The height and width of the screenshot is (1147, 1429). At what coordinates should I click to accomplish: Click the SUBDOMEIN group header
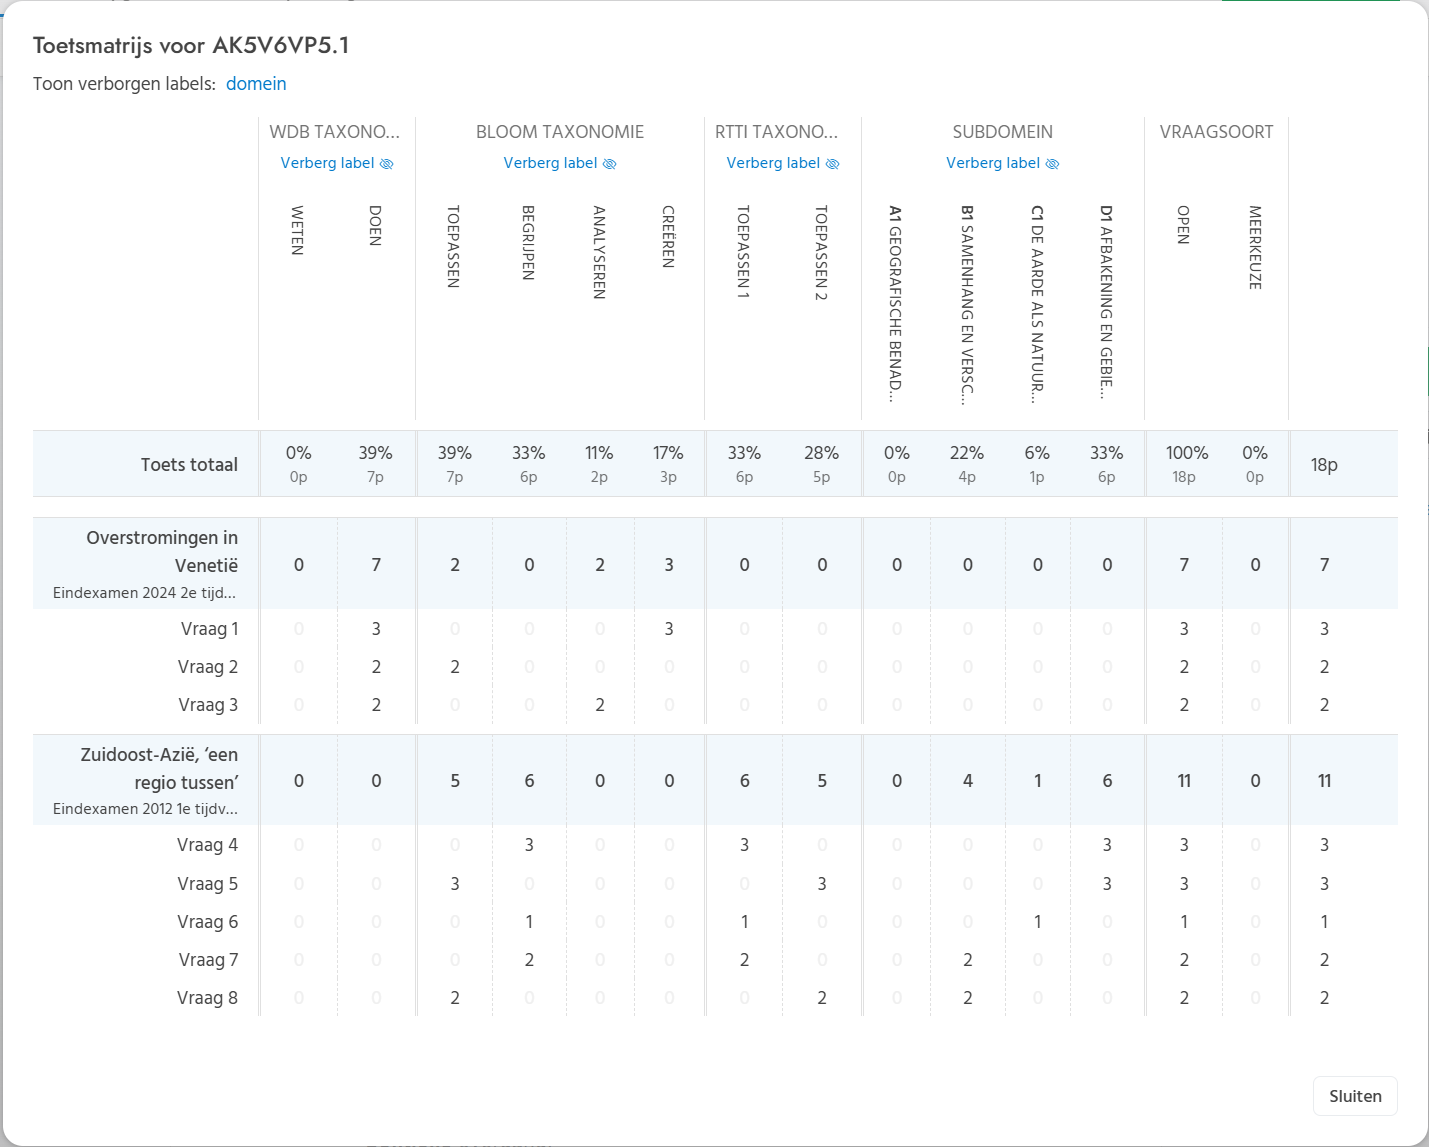tap(1002, 132)
